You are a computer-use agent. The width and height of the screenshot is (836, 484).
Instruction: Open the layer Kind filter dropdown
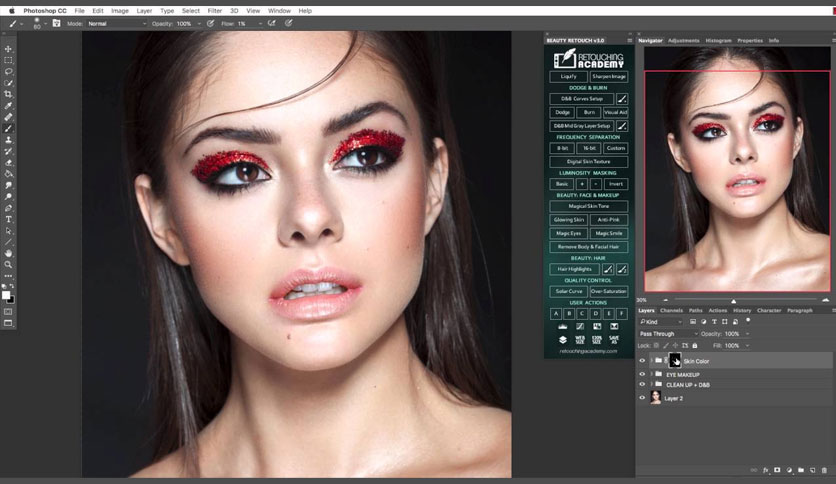(x=661, y=321)
